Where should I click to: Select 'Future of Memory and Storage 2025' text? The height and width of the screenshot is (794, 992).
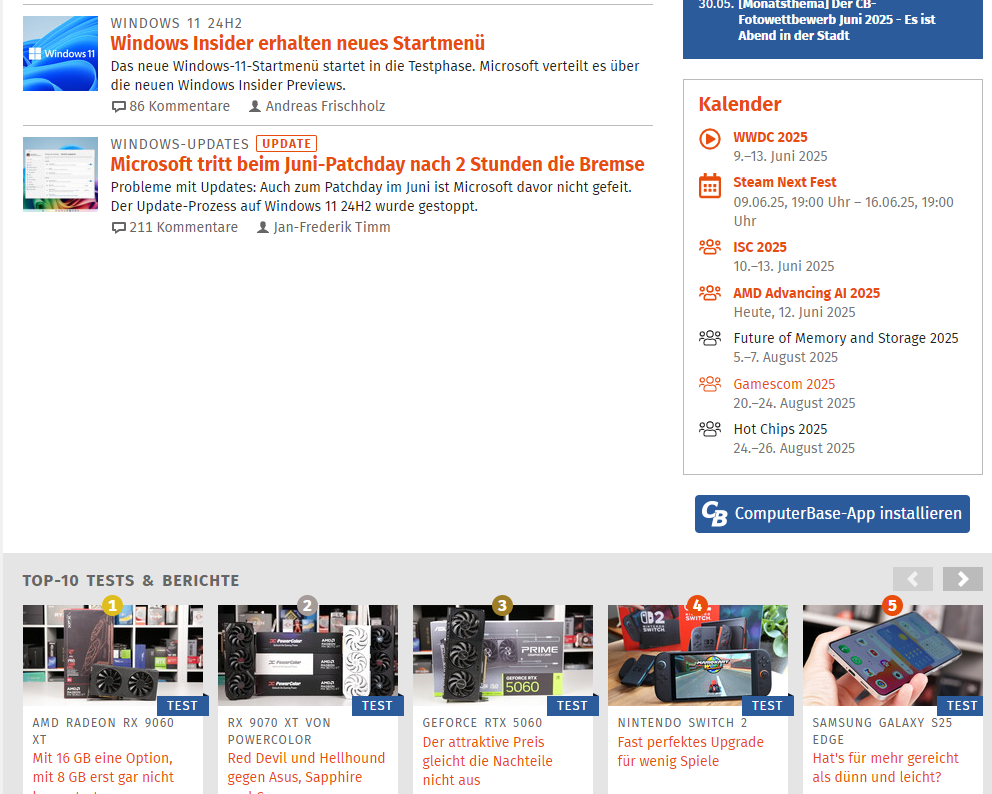pyautogui.click(x=846, y=338)
